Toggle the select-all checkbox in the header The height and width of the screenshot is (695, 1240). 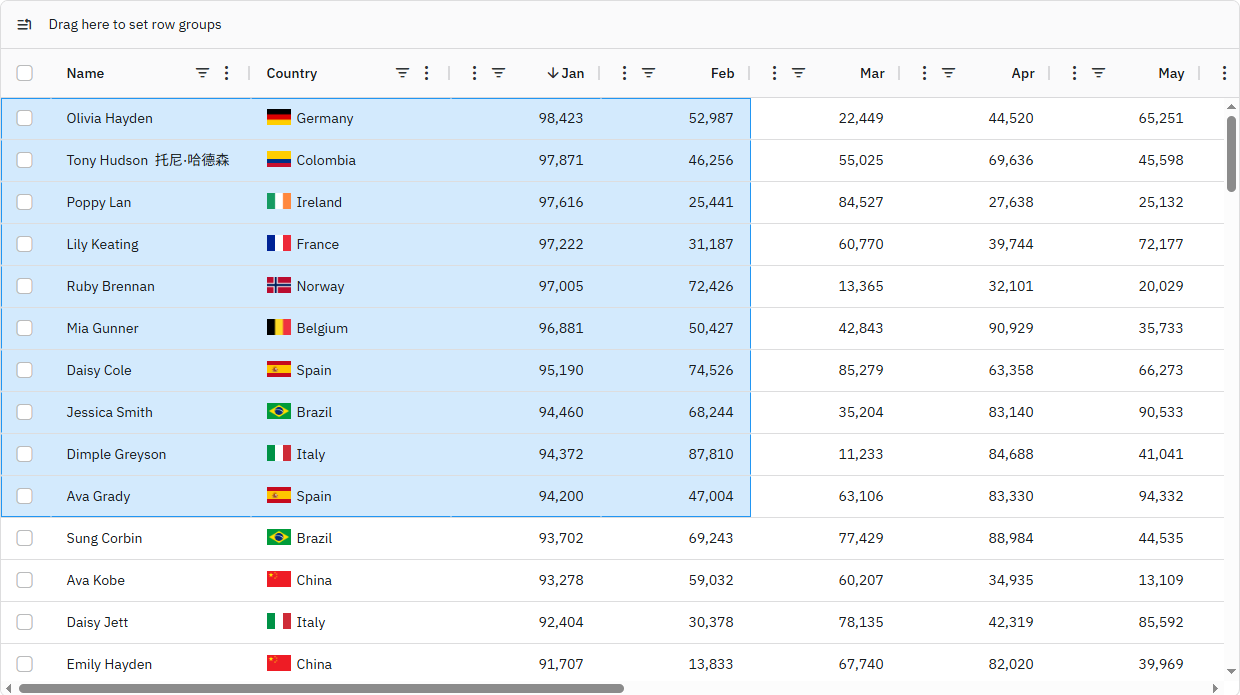click(x=25, y=73)
